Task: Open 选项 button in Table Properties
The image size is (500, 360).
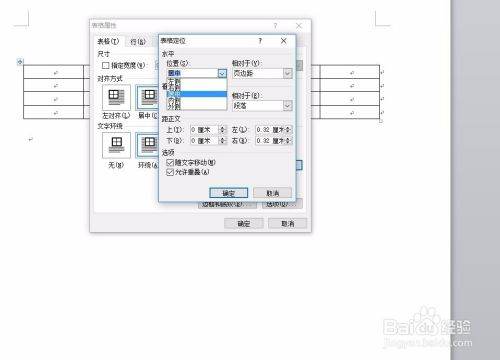Action: [x=282, y=205]
